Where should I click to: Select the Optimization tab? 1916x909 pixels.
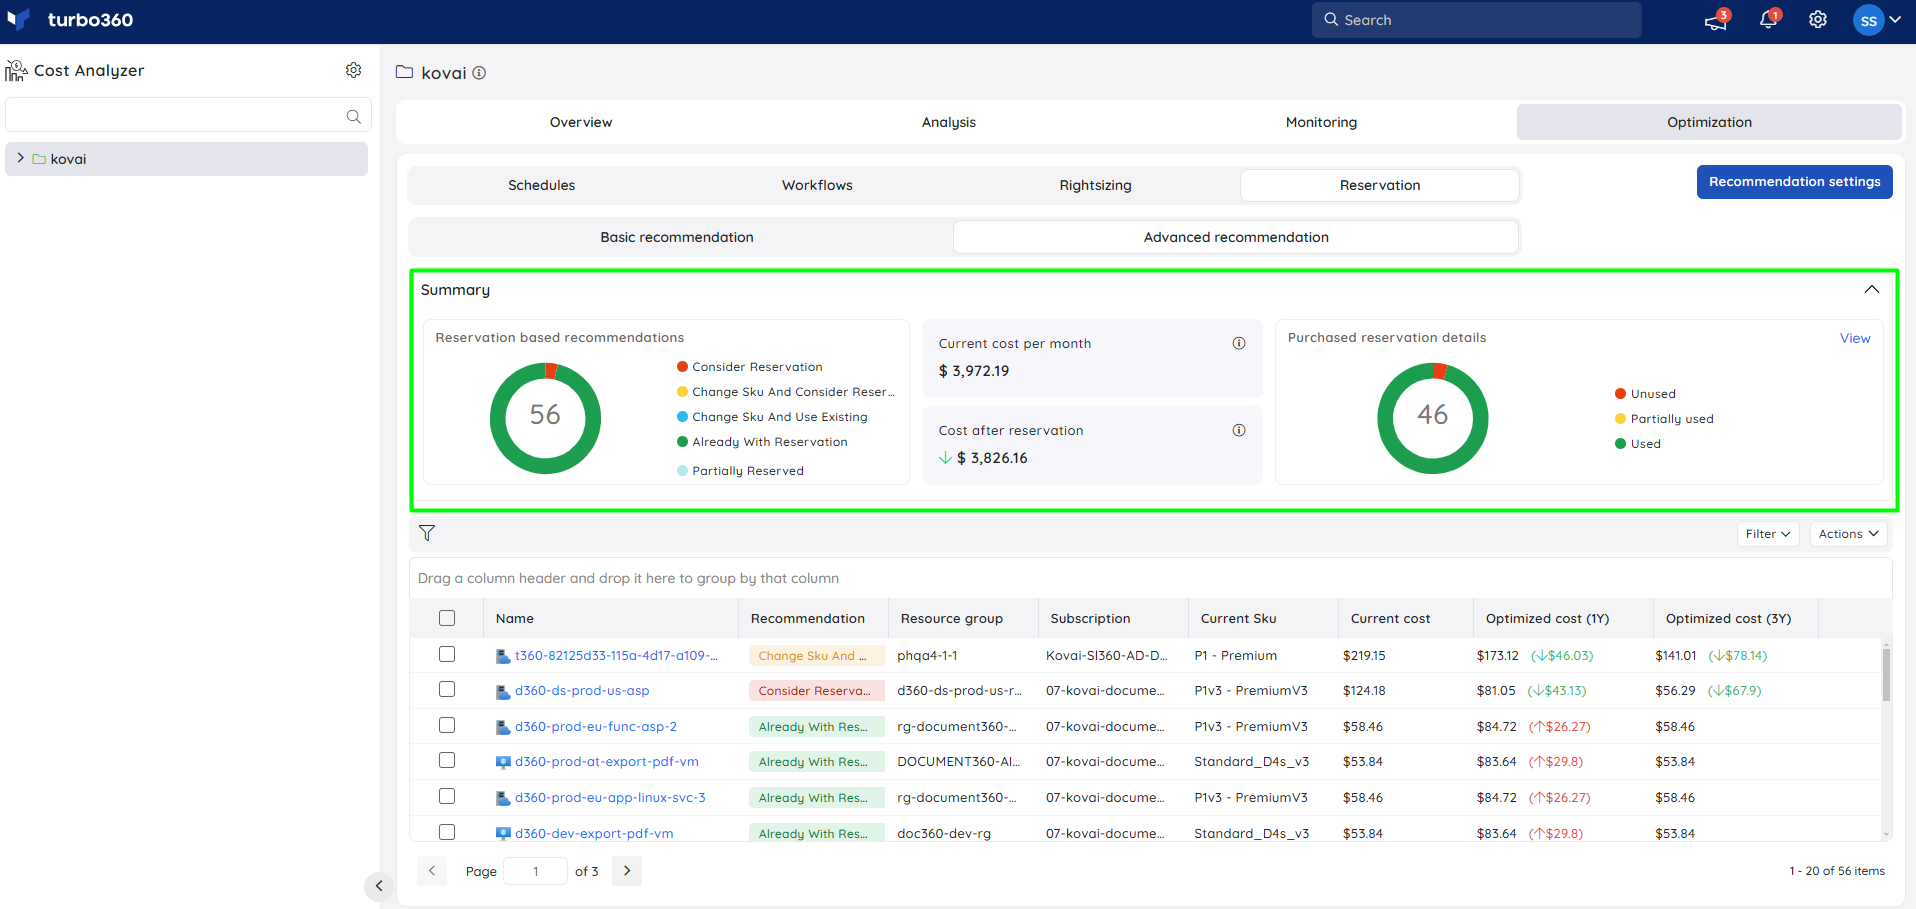point(1709,122)
